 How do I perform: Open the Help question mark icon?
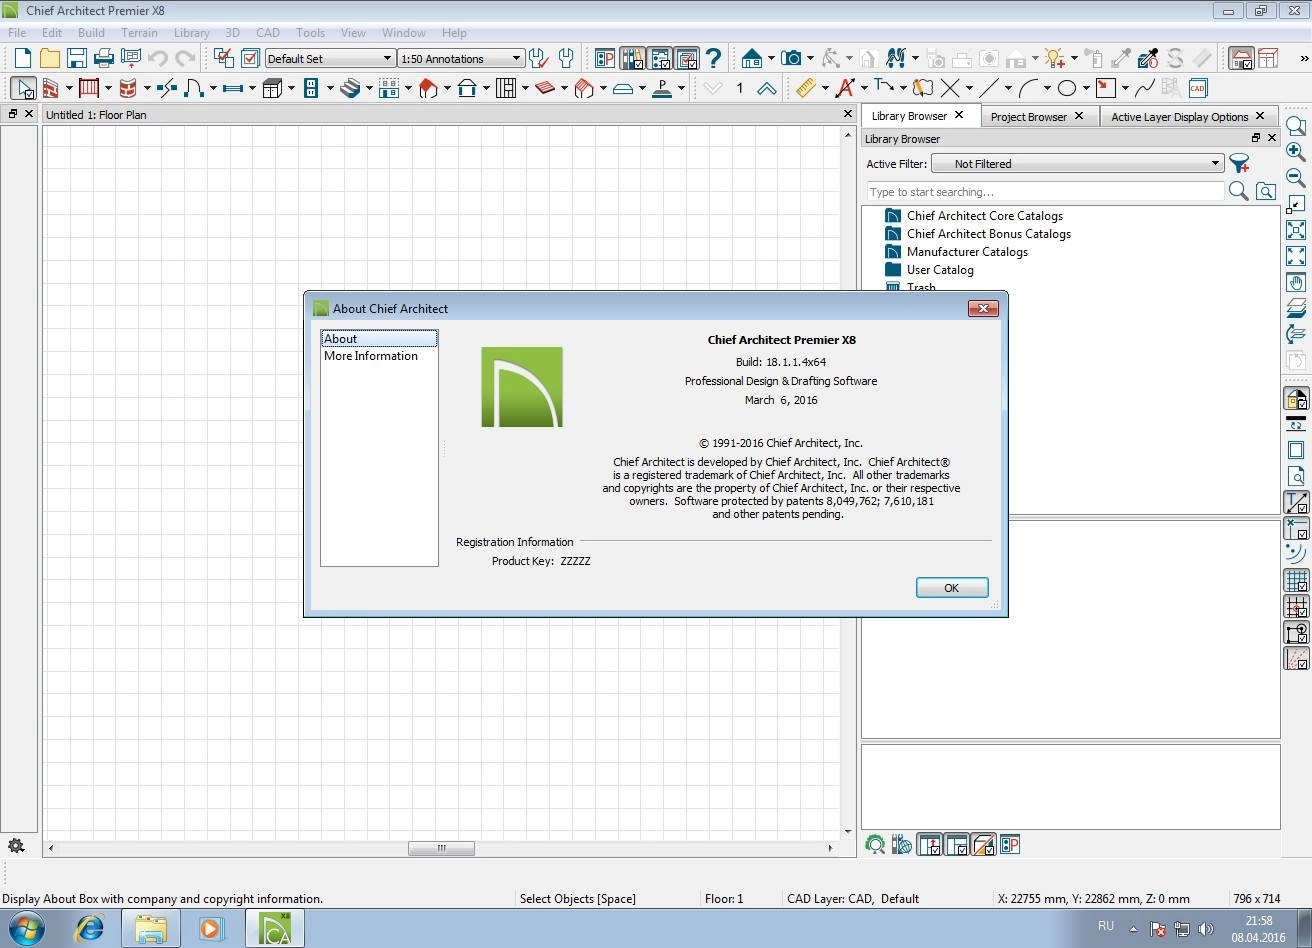point(713,58)
